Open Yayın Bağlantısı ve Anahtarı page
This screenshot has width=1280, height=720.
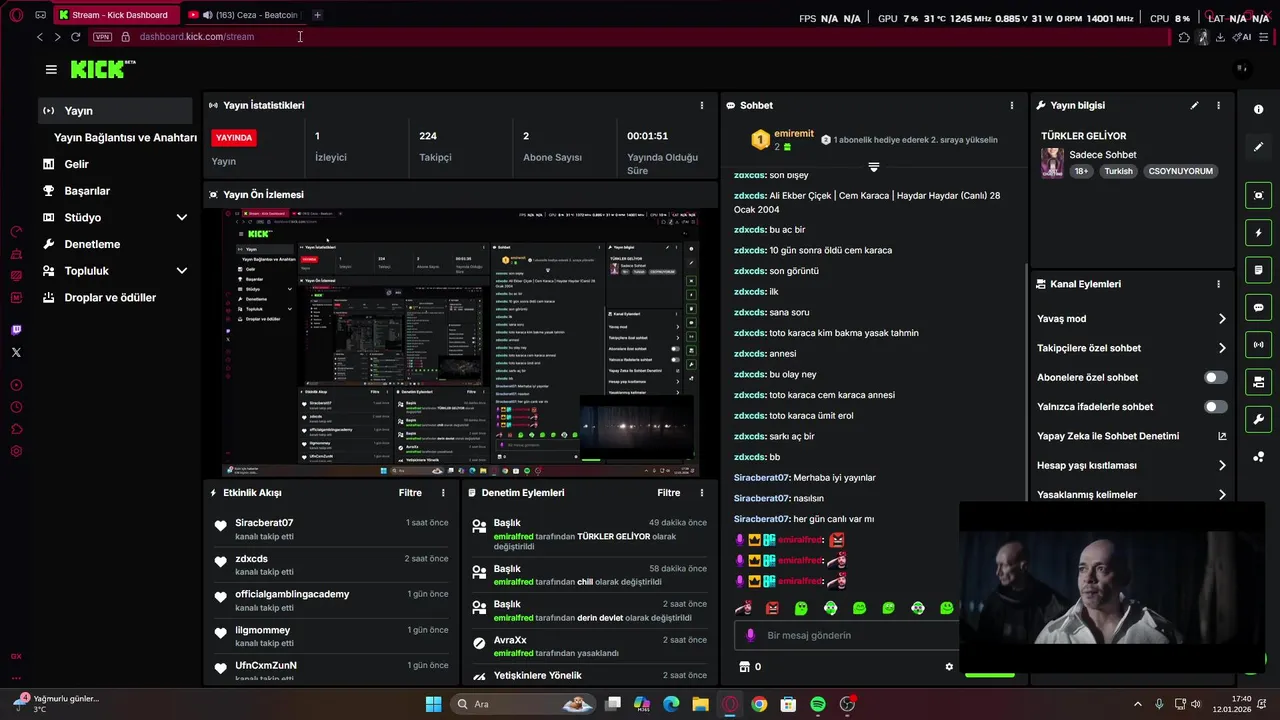125,138
